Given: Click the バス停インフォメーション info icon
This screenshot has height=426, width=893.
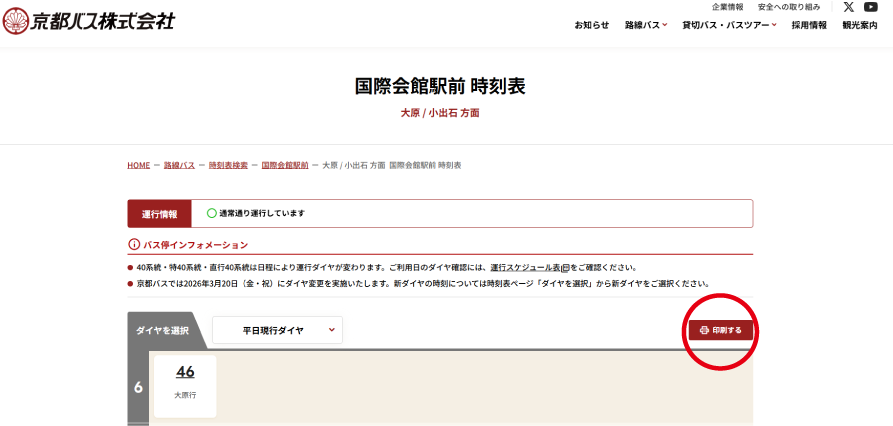Looking at the screenshot, I should click(x=134, y=245).
